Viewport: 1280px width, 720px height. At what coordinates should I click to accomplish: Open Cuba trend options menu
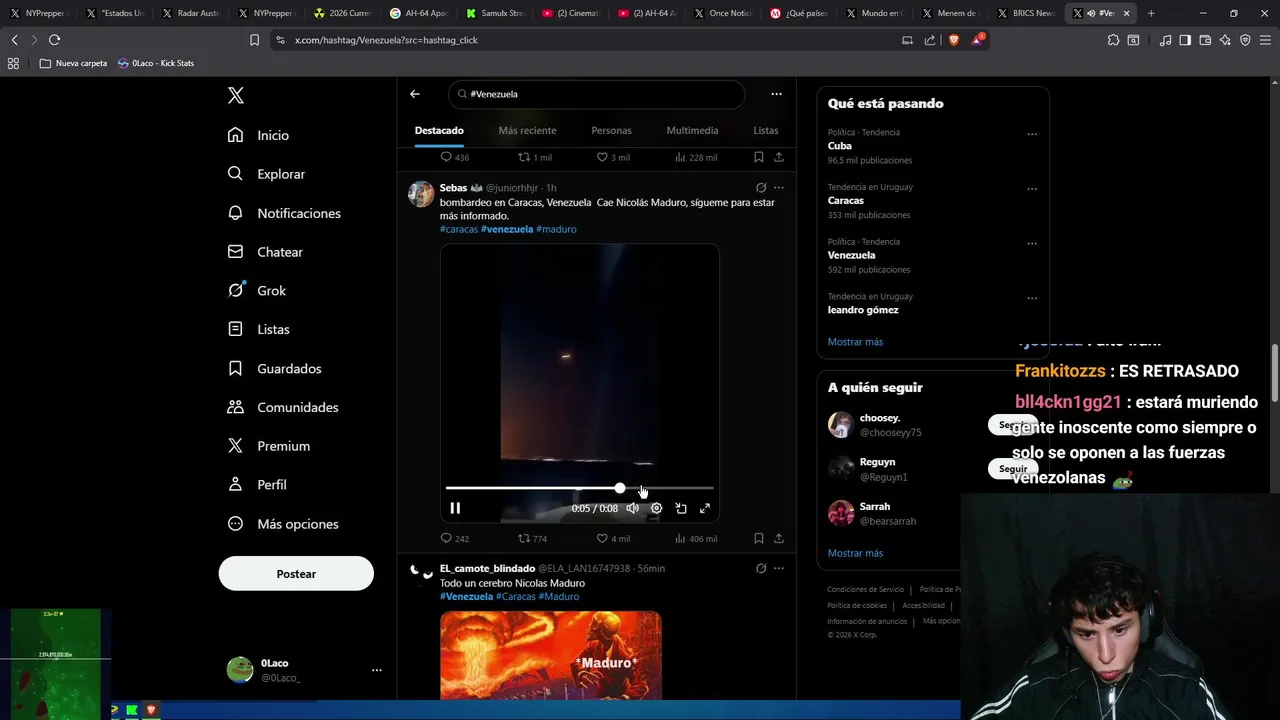(x=1032, y=134)
